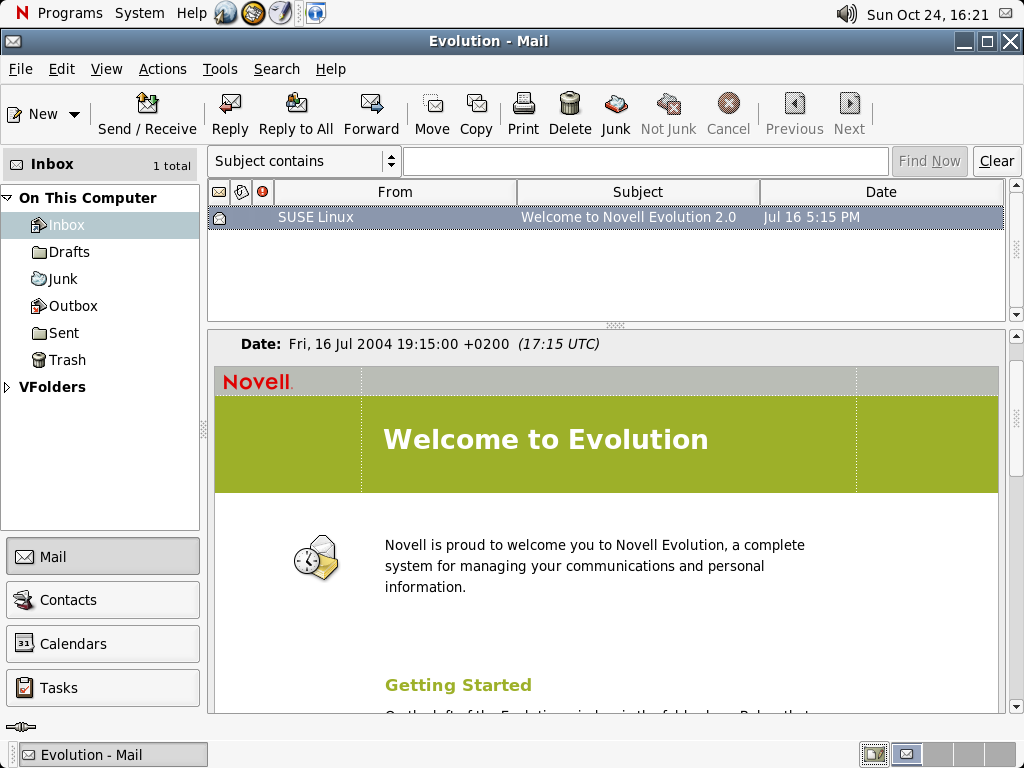The height and width of the screenshot is (768, 1024).
Task: Click the Evolution - Mail taskbar button
Action: coord(113,755)
